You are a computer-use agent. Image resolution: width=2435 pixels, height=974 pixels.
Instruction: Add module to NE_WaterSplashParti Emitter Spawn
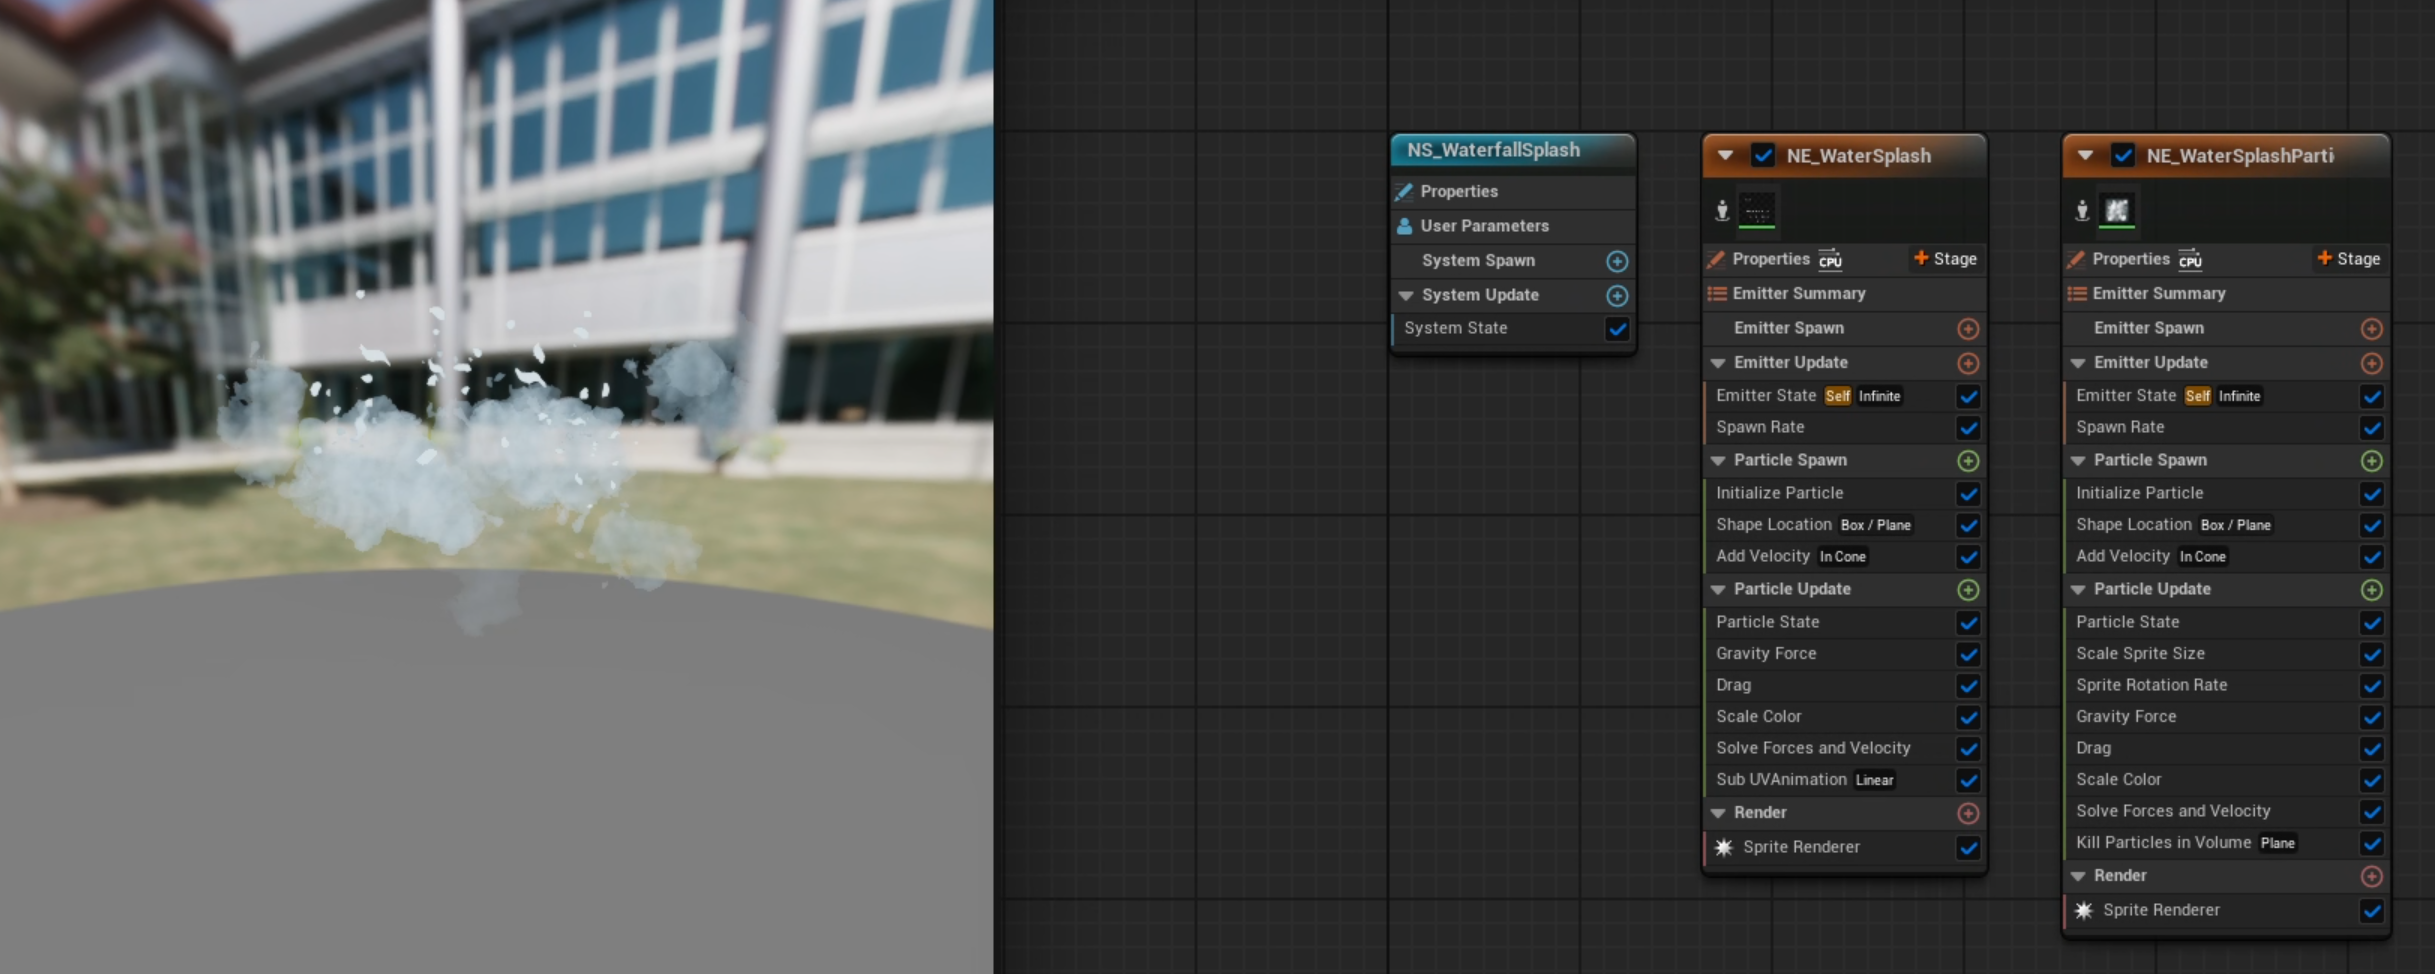coord(2371,329)
